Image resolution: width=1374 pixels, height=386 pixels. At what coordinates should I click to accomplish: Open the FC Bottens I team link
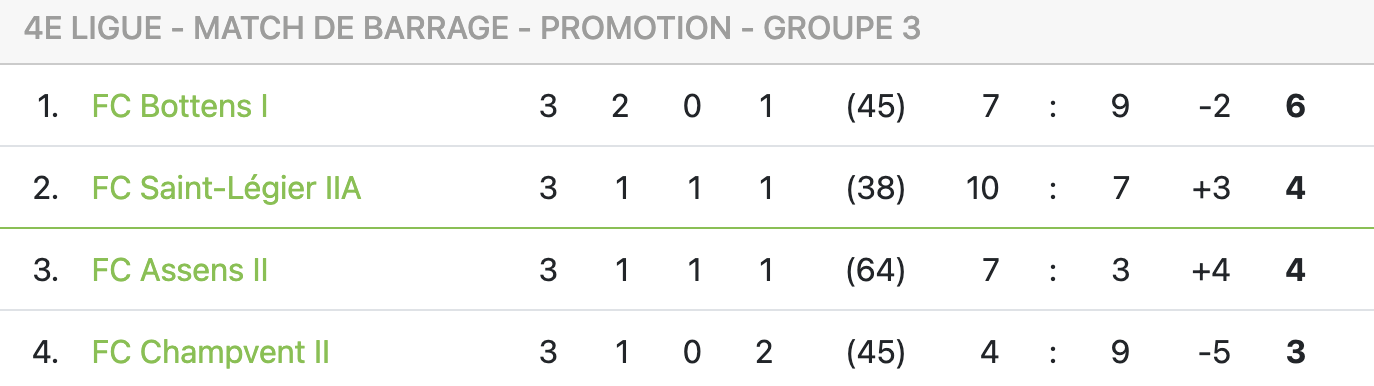pos(179,106)
